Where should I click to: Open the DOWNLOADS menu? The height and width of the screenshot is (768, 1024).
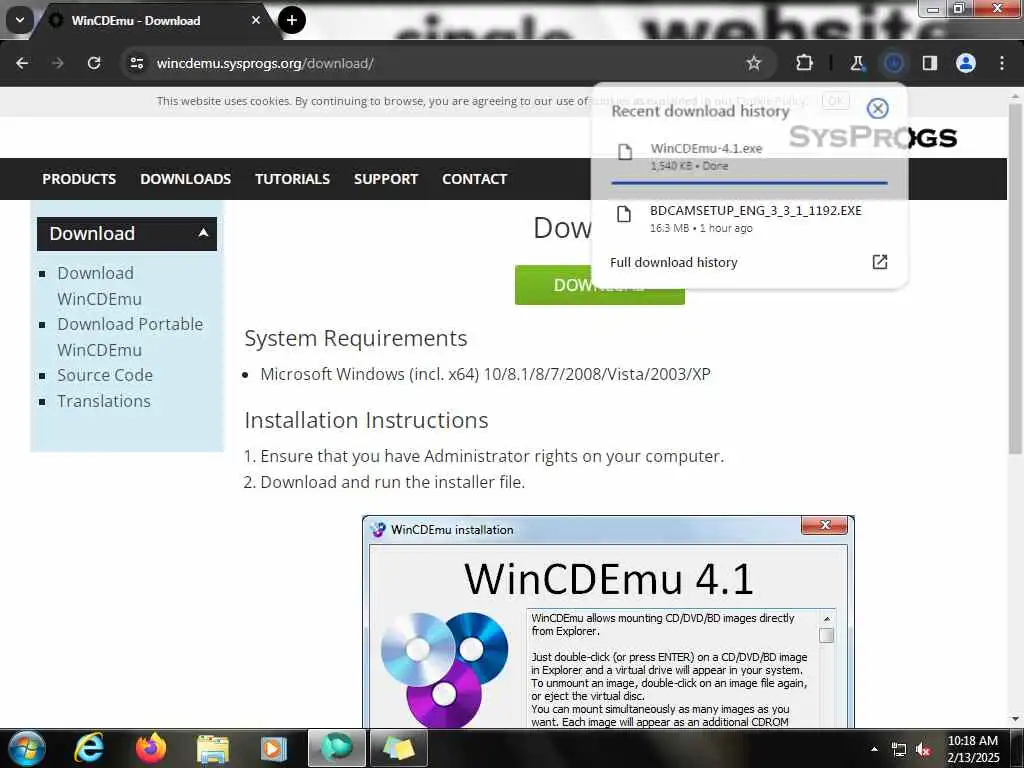tap(185, 179)
